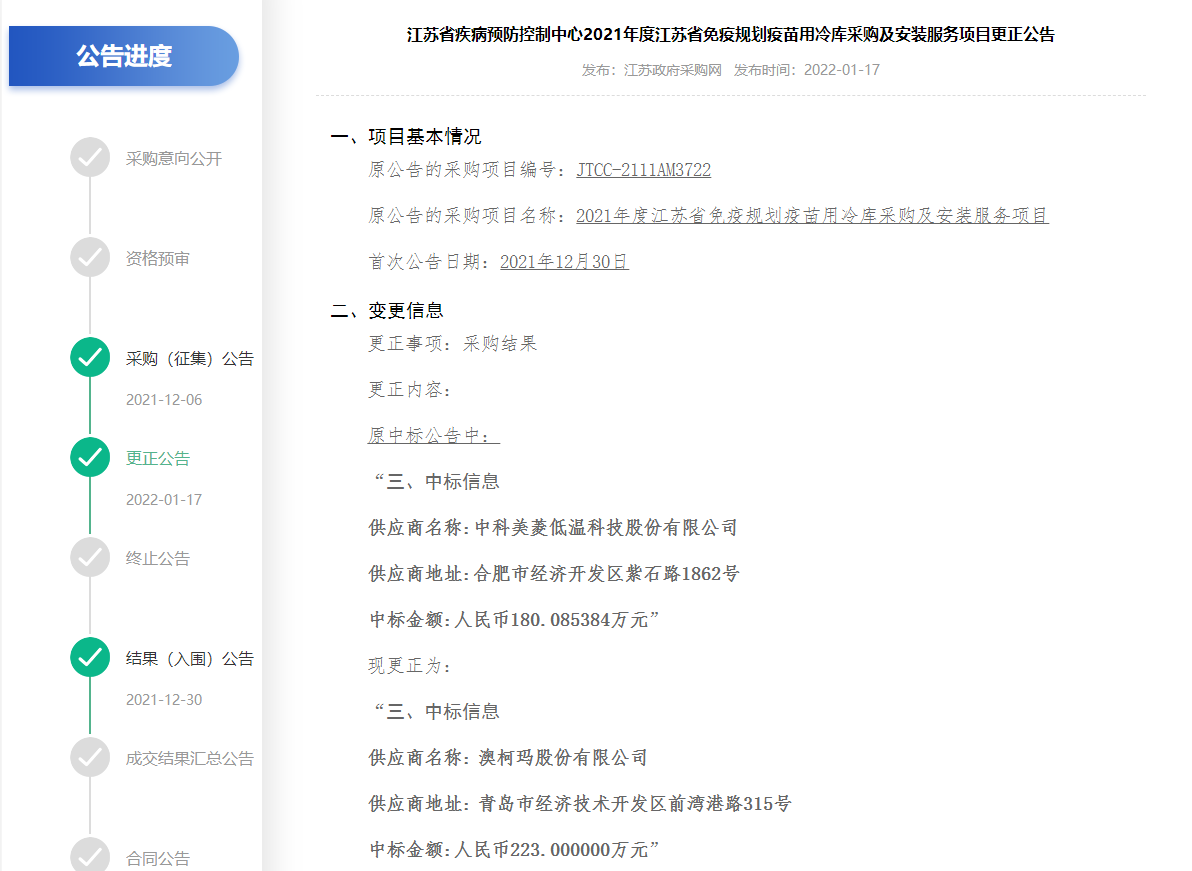
Task: Open the 资格预审 progress step
Action: coord(157,258)
